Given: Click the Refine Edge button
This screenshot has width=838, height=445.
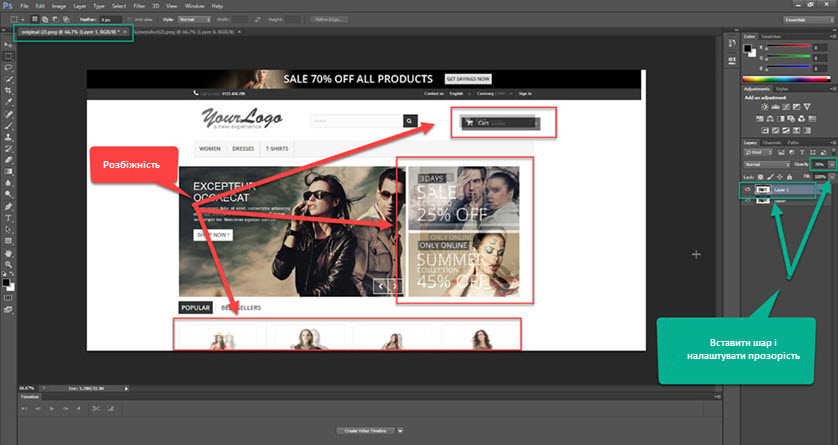Looking at the screenshot, I should (x=329, y=19).
